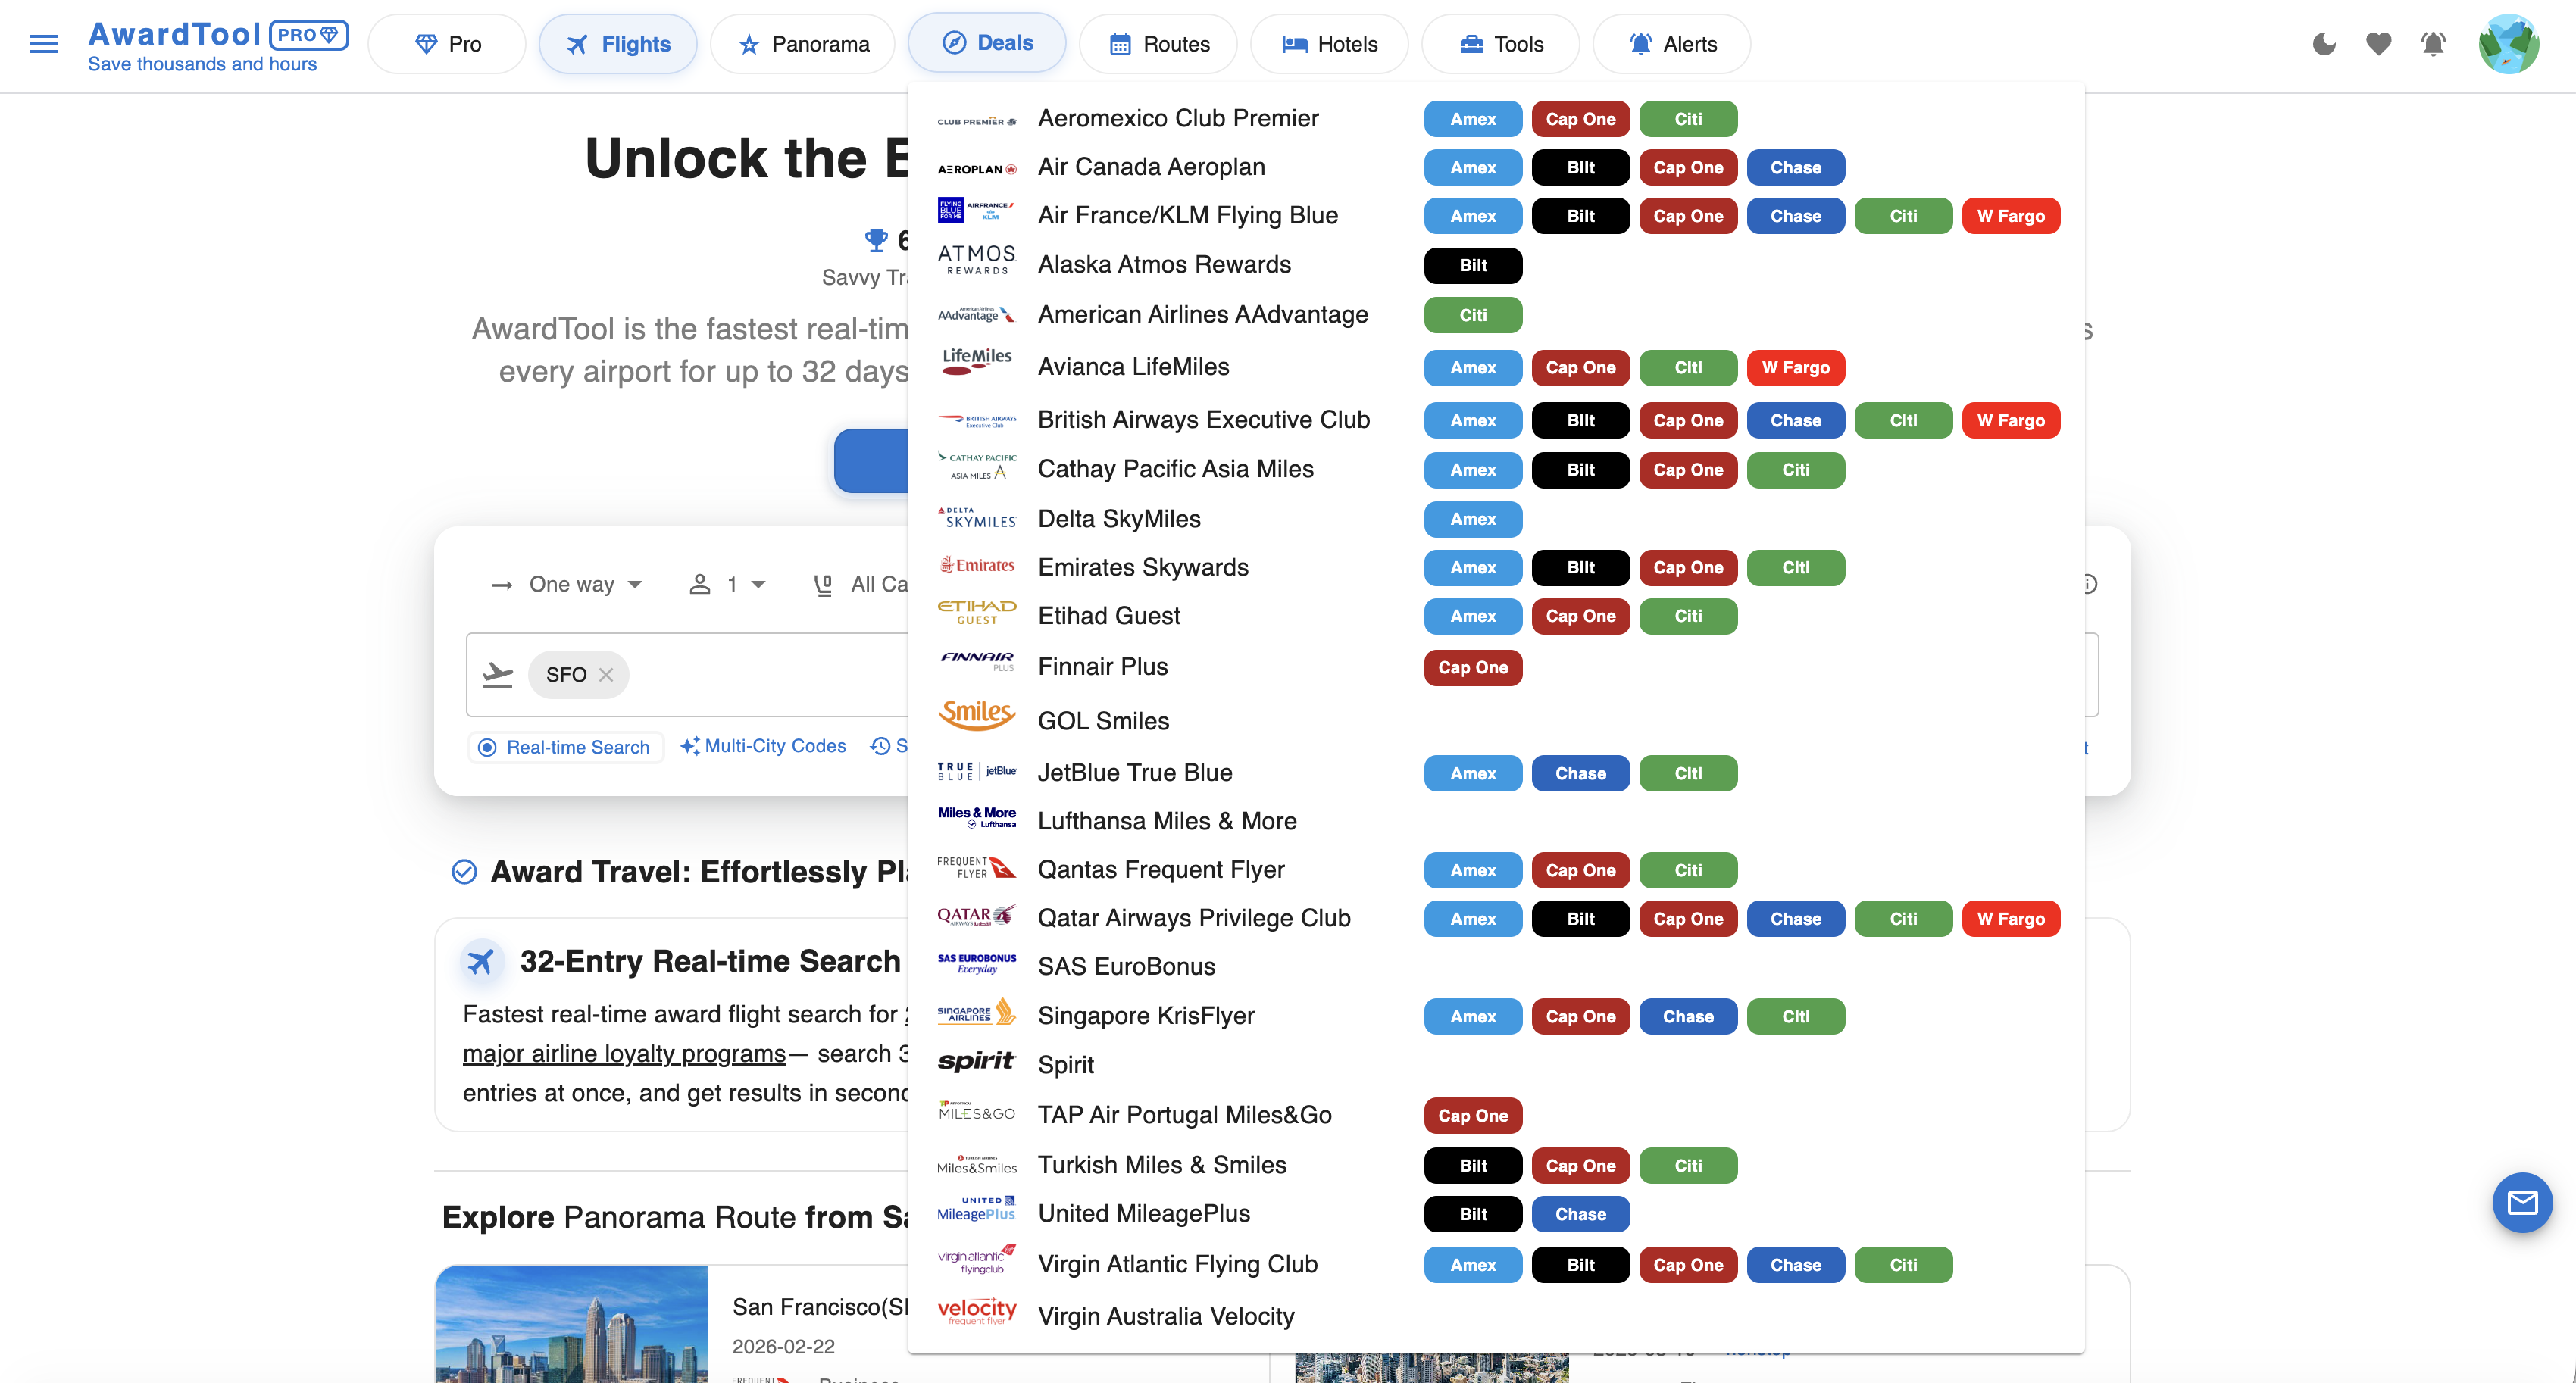Click the Multi-City Codes link
The height and width of the screenshot is (1383, 2576).
[x=763, y=746]
